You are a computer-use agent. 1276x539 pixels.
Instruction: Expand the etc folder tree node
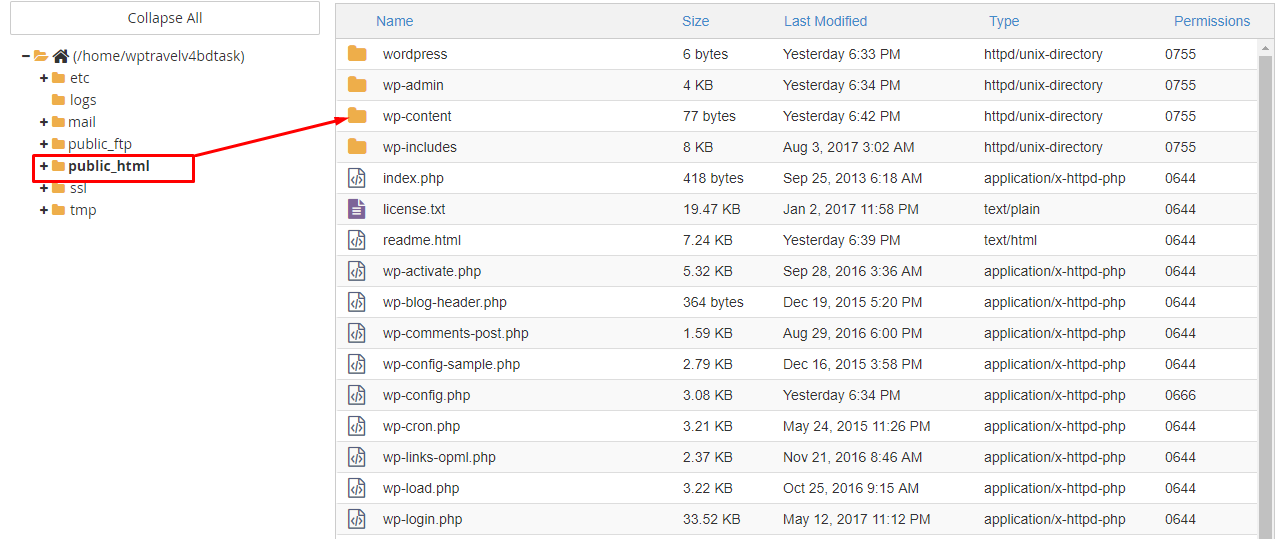(x=44, y=78)
